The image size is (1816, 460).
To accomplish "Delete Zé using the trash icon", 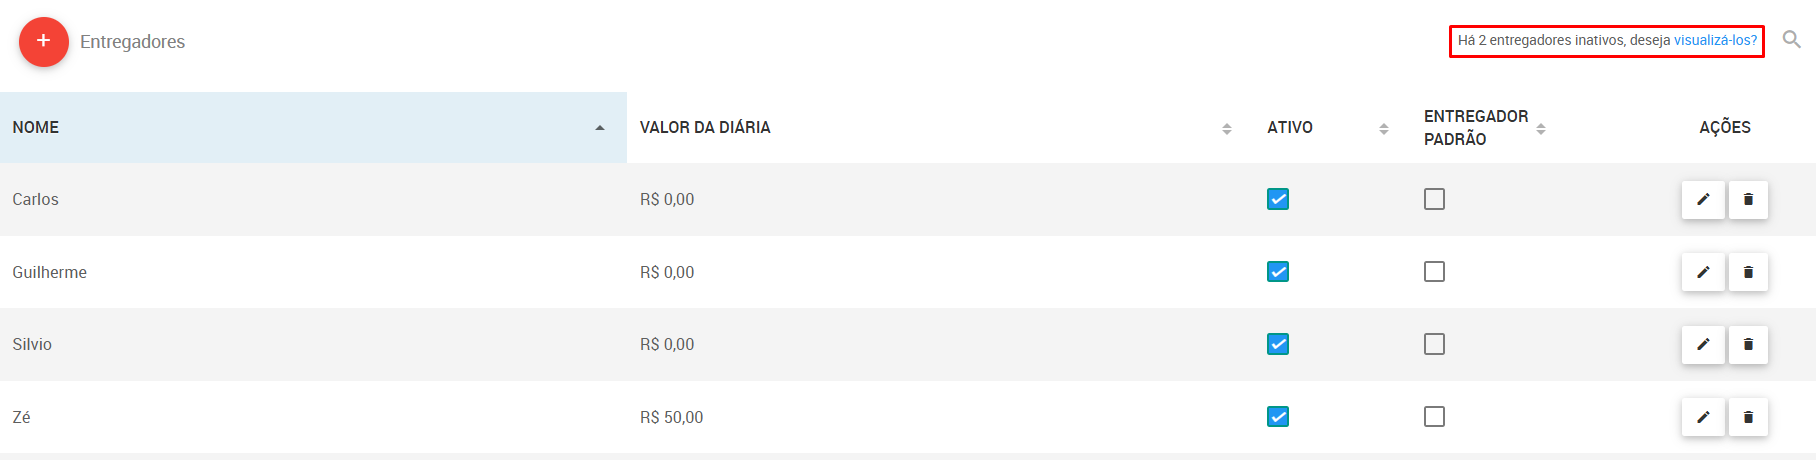I will (x=1748, y=417).
